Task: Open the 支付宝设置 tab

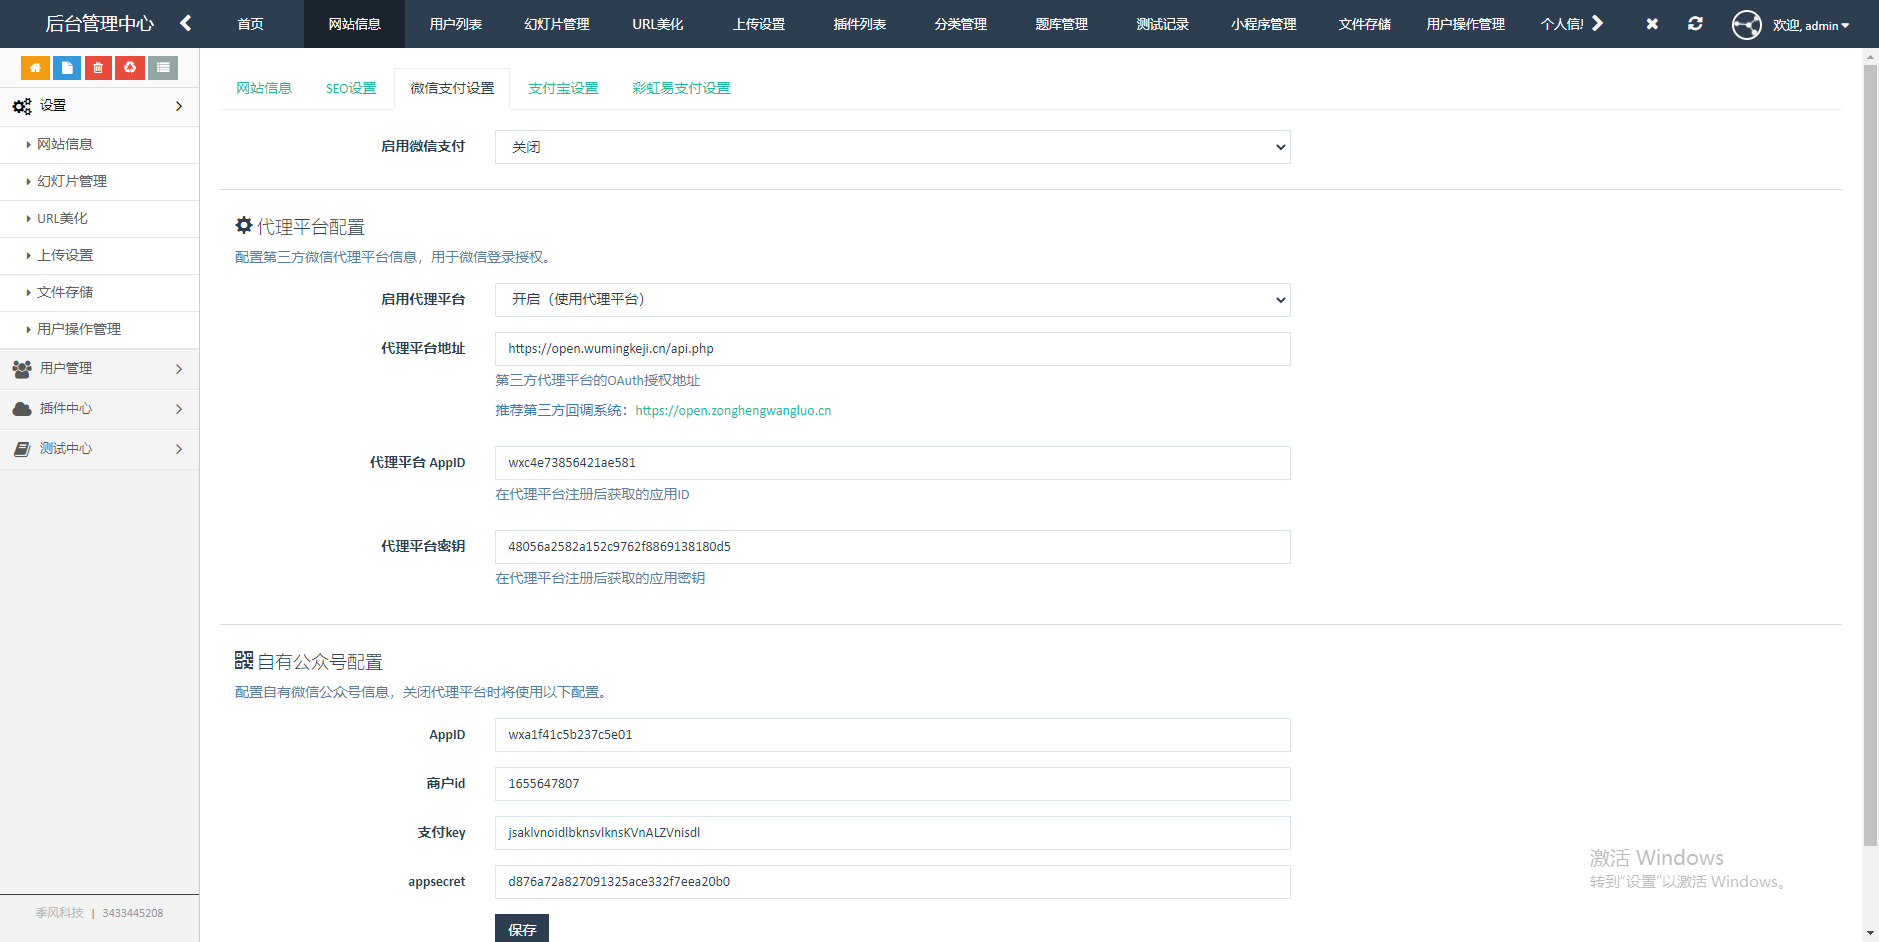Action: click(563, 88)
